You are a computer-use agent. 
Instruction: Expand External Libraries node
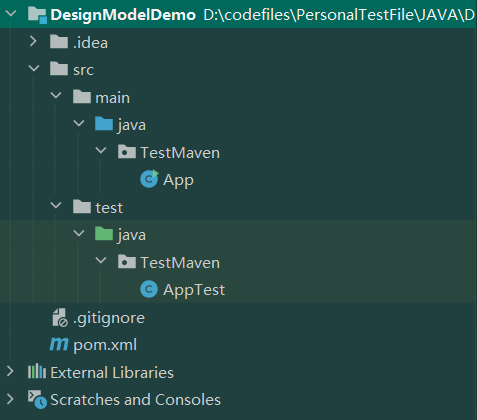pyautogui.click(x=10, y=371)
